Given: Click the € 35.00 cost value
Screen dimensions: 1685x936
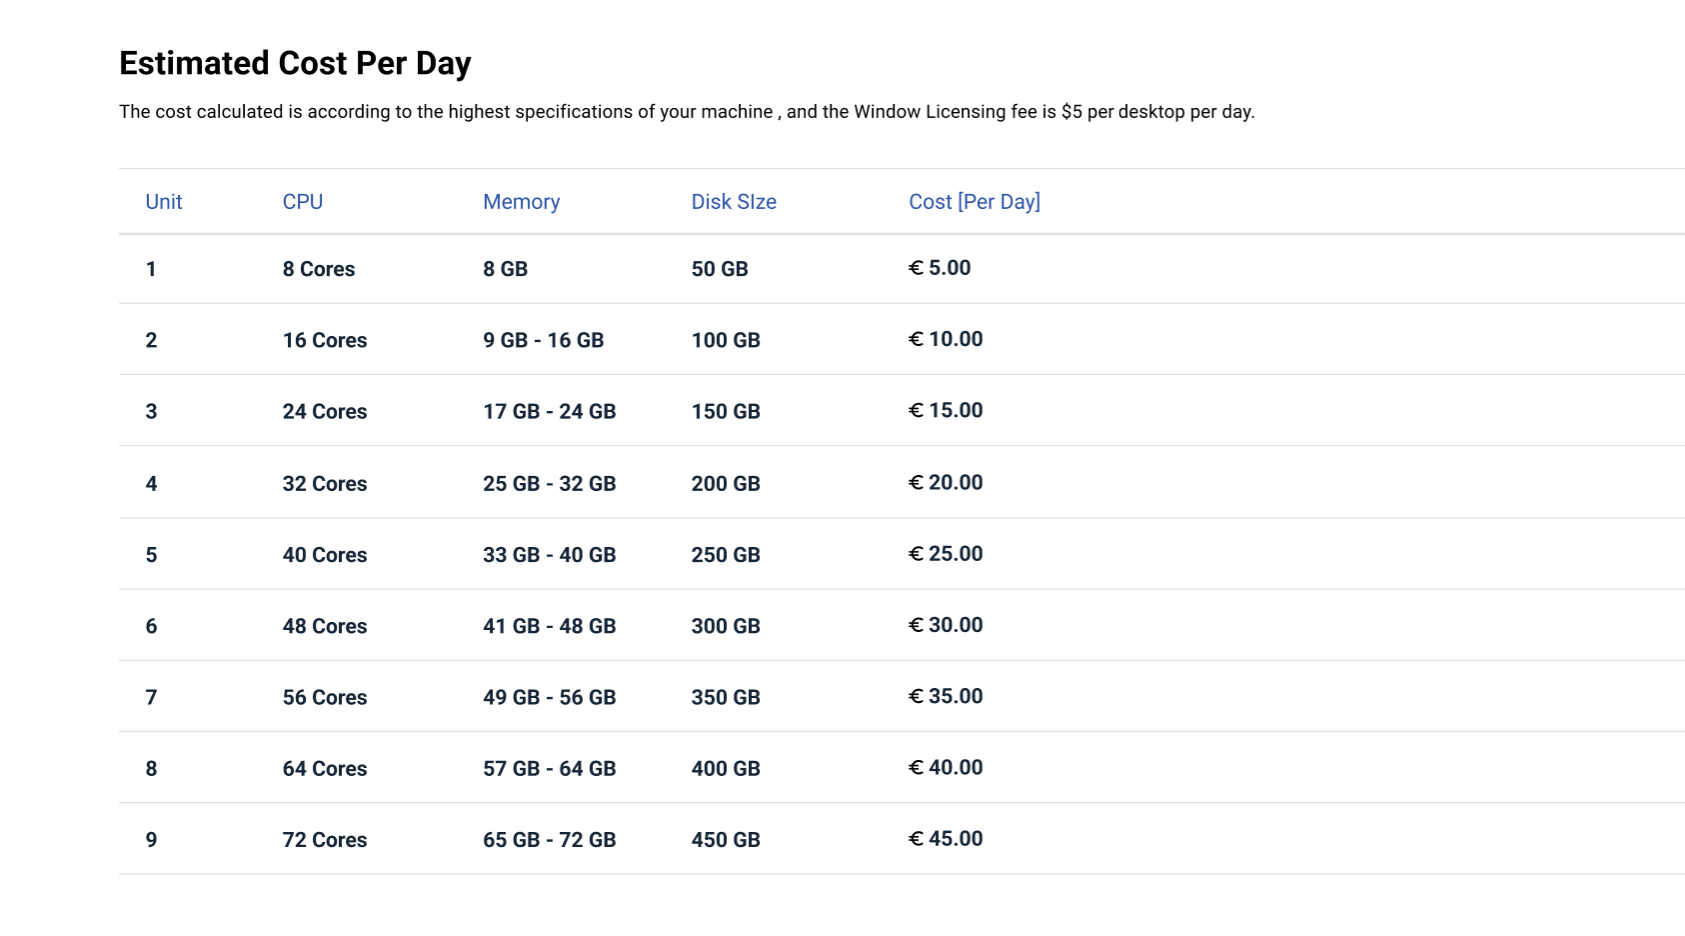Looking at the screenshot, I should tap(945, 696).
